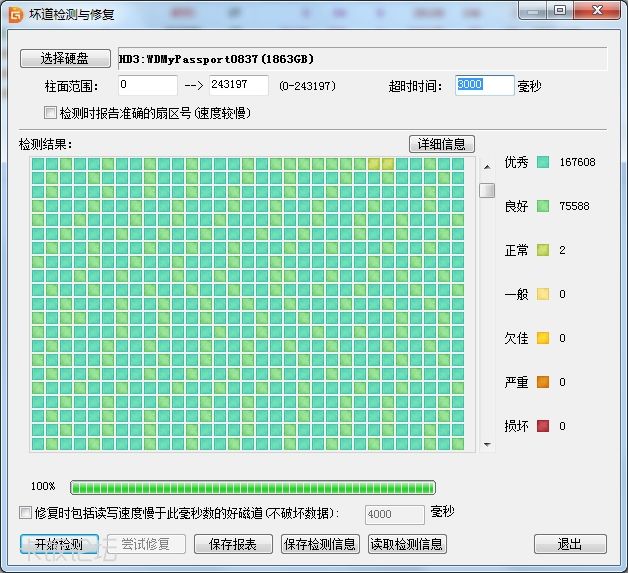Click the 严重 orange color swatch
628x573 pixels.
click(x=543, y=382)
